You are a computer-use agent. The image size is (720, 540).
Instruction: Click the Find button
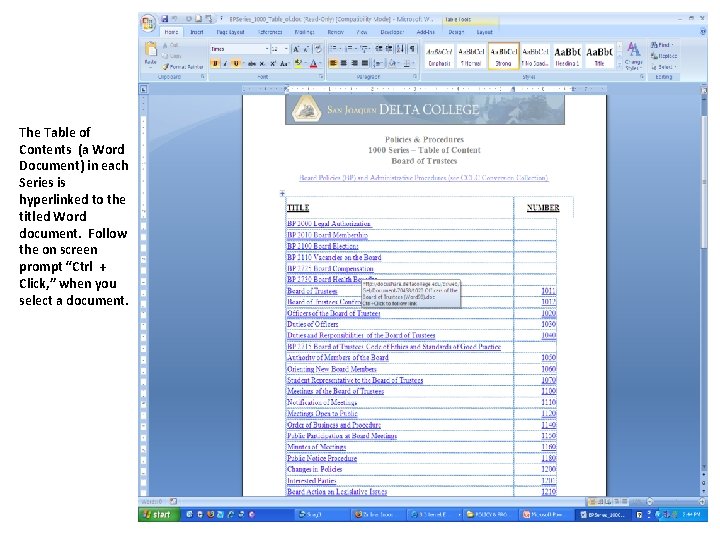pyautogui.click(x=662, y=45)
